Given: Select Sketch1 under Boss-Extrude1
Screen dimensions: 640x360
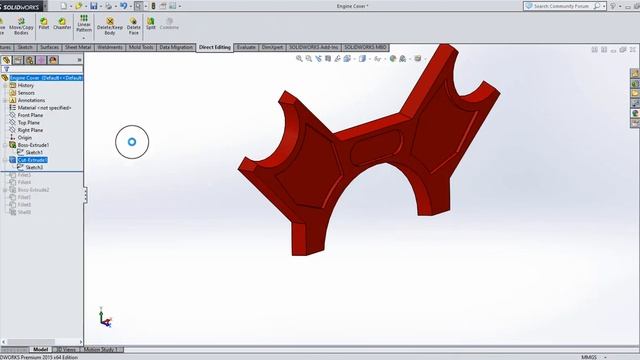Looking at the screenshot, I should pyautogui.click(x=34, y=153).
